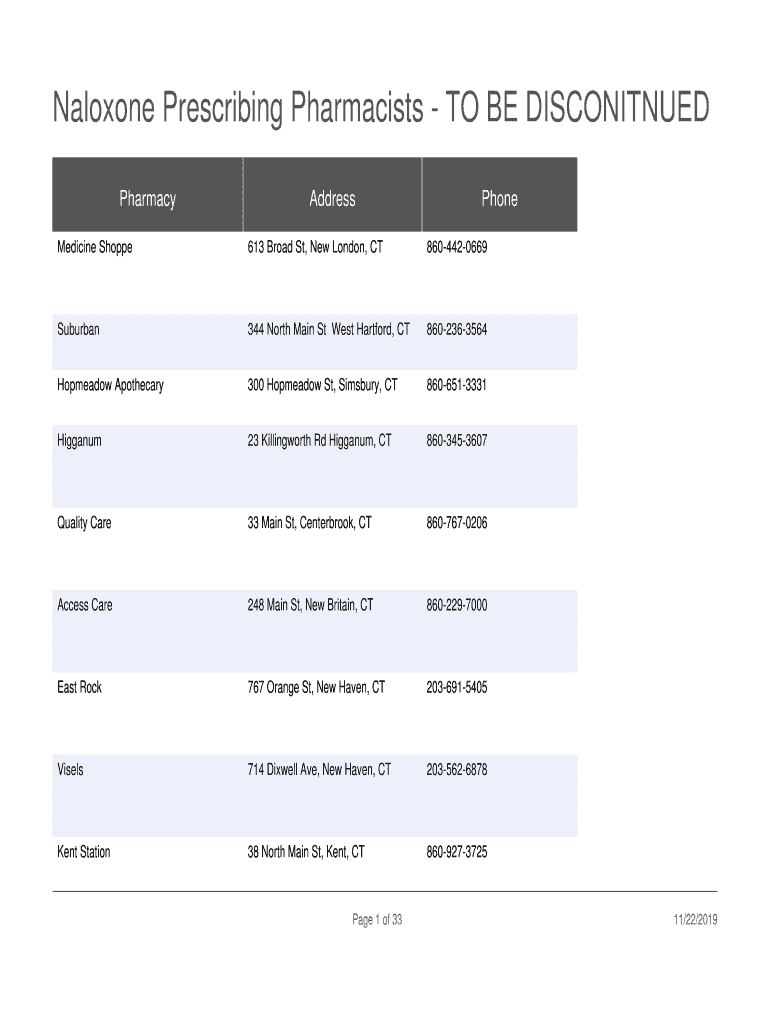Select the Access Care pharmacy name
The image size is (770, 1024).
click(85, 605)
